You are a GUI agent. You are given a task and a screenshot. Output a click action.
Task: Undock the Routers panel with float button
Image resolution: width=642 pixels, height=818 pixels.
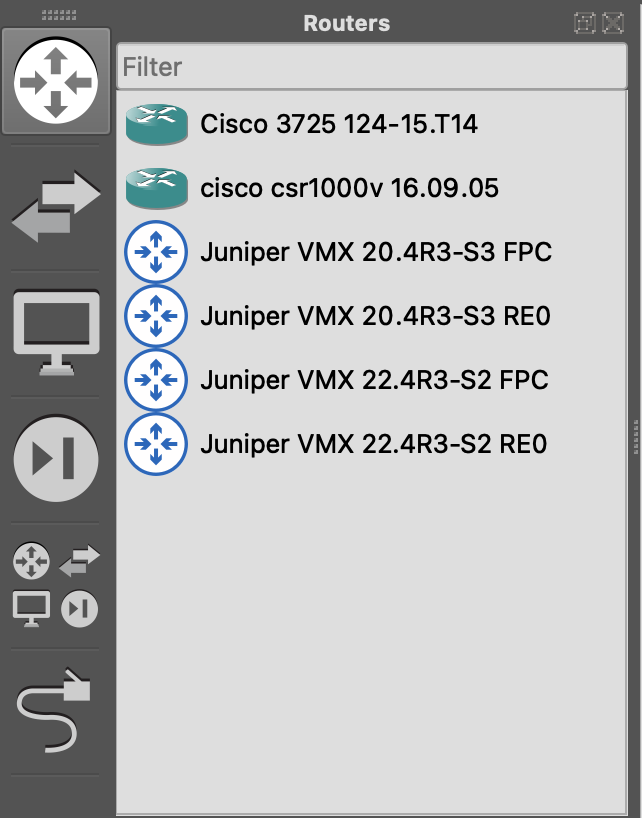click(585, 22)
